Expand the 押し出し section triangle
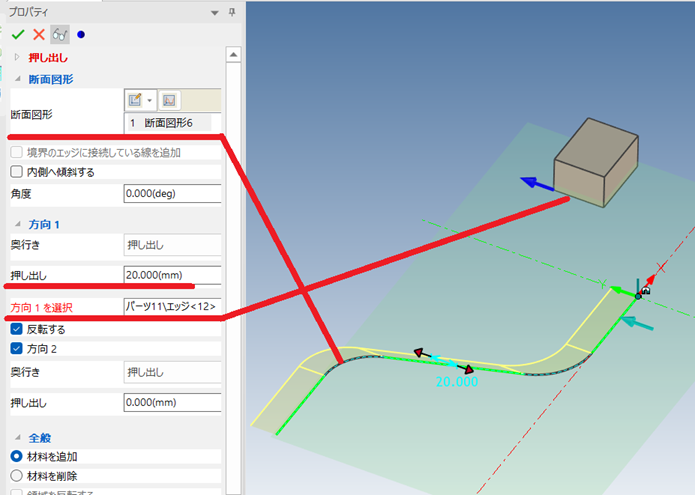Image resolution: width=695 pixels, height=495 pixels. point(17,58)
